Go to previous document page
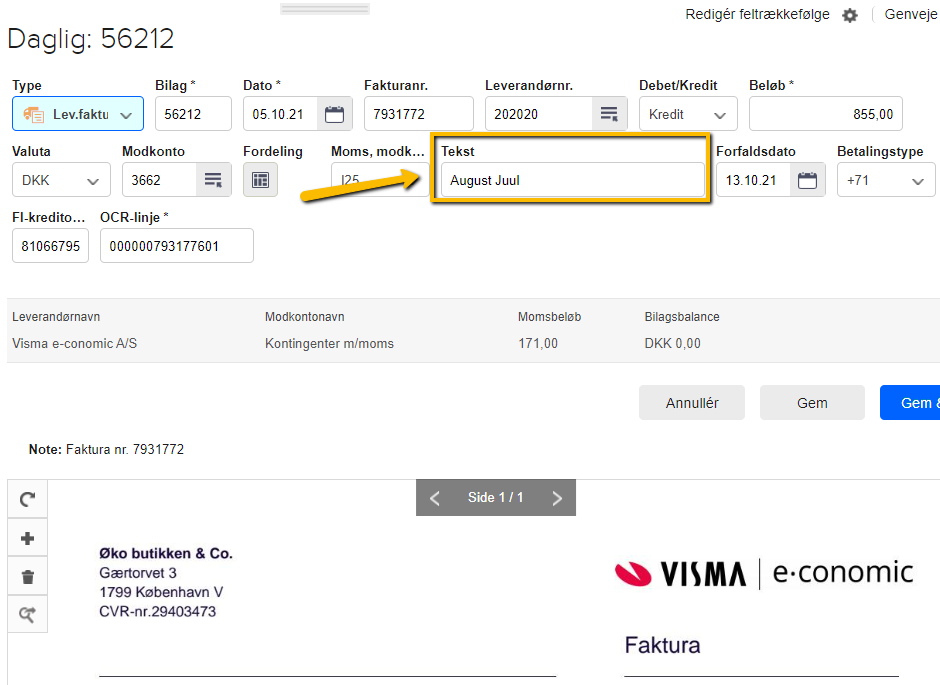940x685 pixels. tap(434, 498)
